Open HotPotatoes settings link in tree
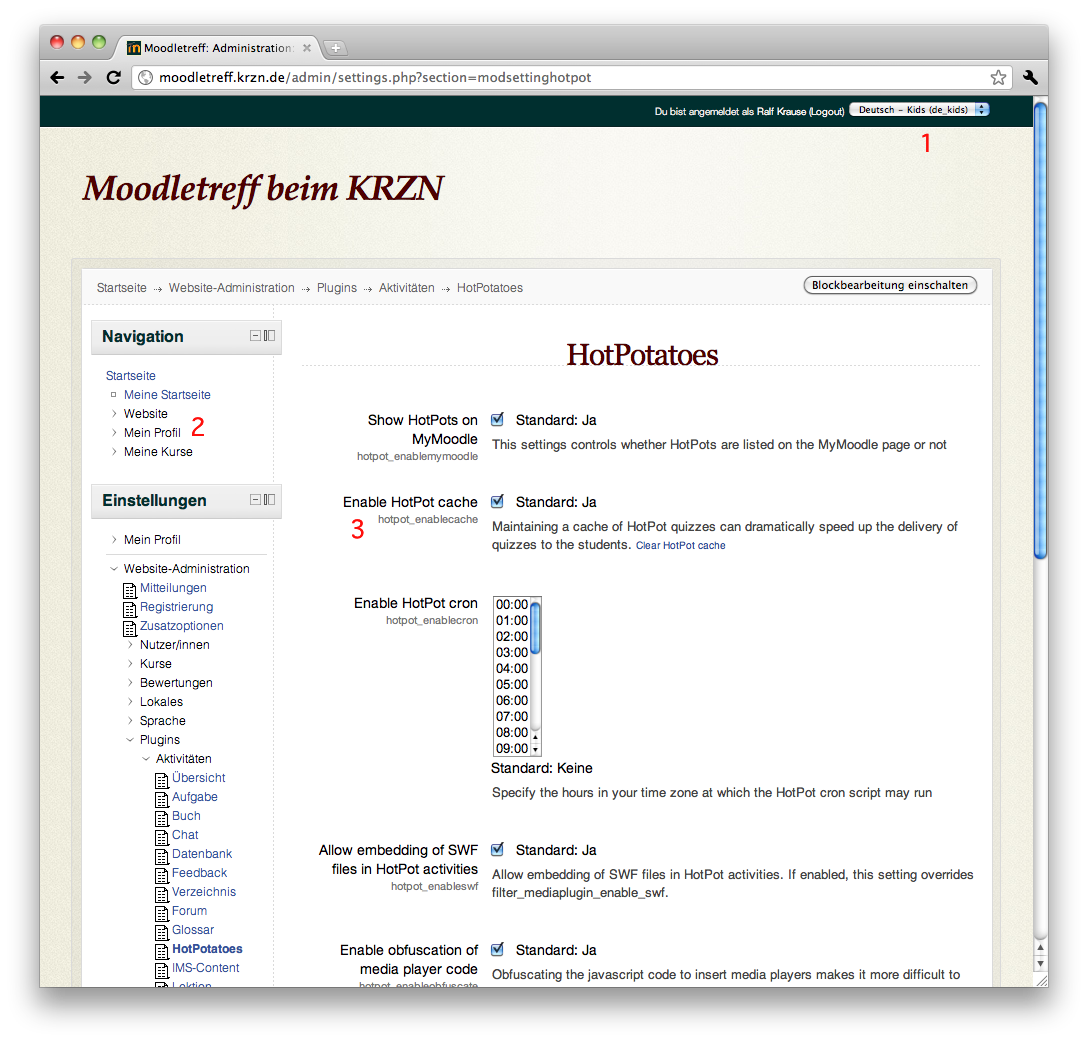The width and height of the screenshot is (1088, 1042). 207,948
